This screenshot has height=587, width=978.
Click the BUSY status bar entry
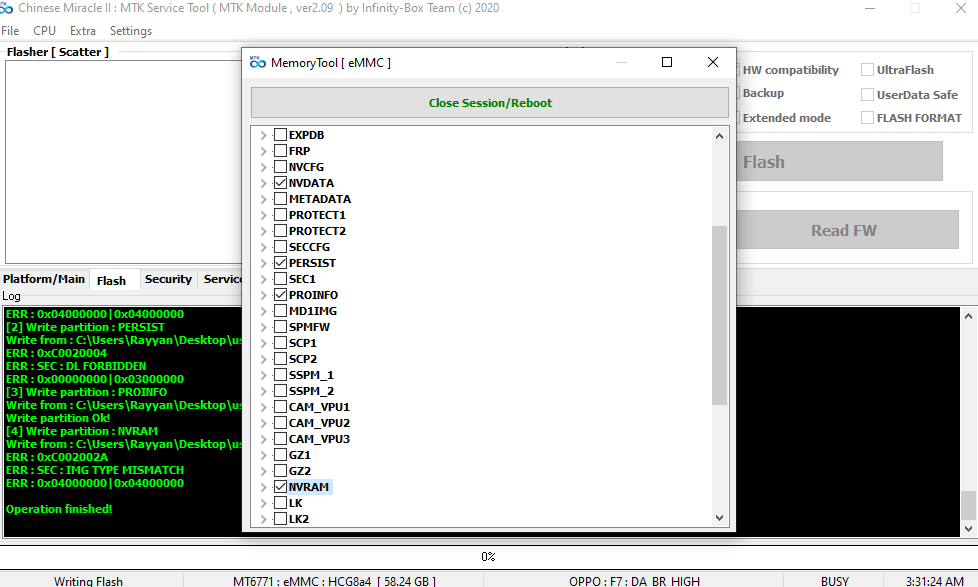[x=835, y=581]
